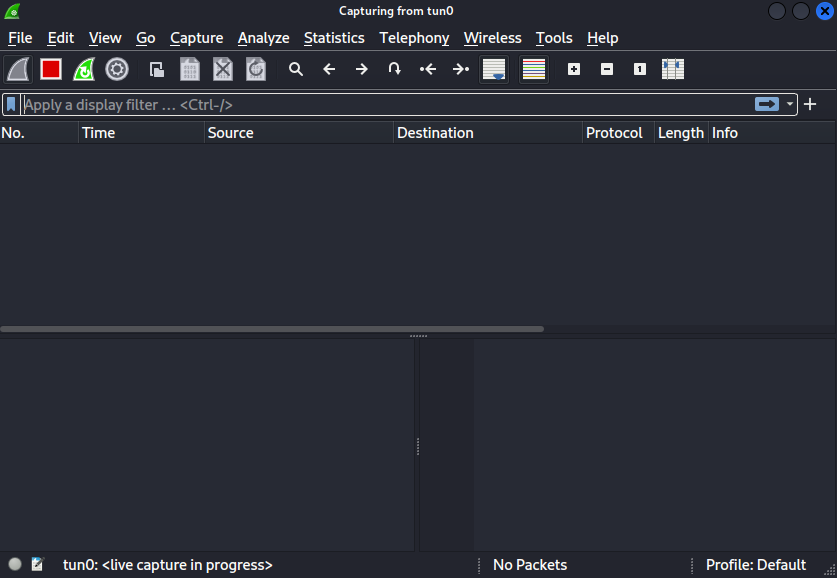Sort packets by Source column
The height and width of the screenshot is (578, 837).
[x=299, y=133]
